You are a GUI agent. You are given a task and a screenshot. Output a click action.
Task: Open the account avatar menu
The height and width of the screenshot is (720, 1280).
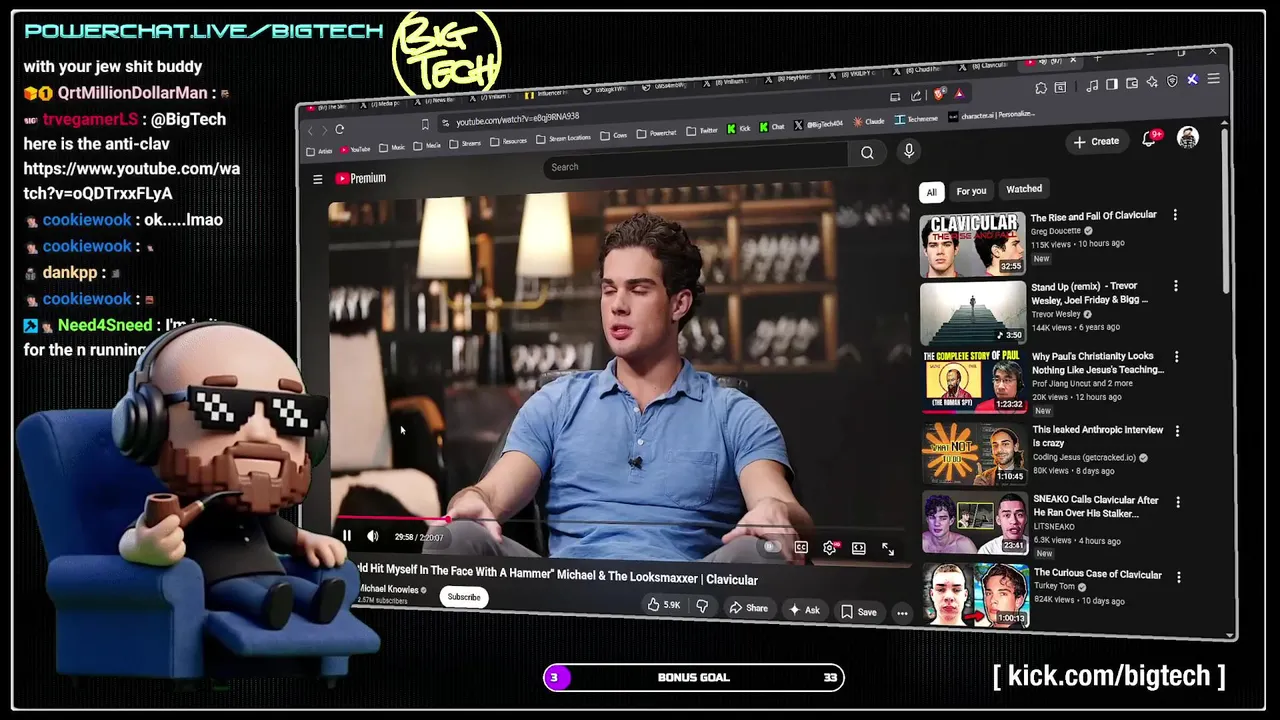1188,138
